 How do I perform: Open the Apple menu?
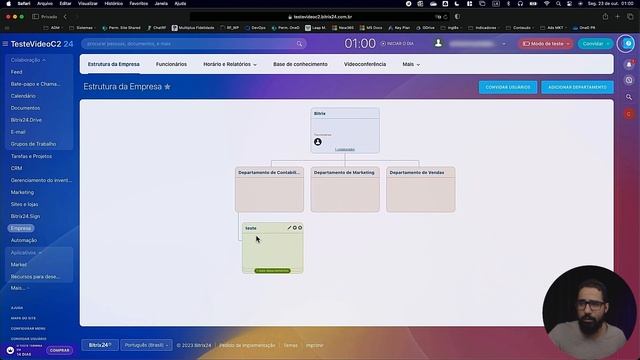click(x=9, y=4)
